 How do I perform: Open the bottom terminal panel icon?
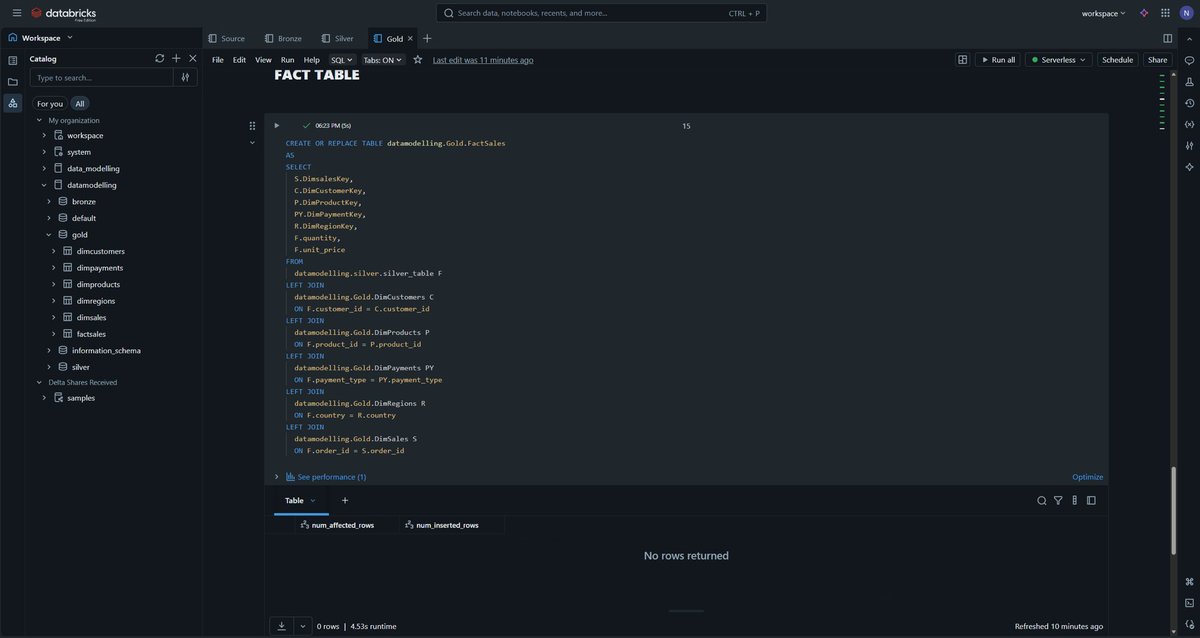1189,603
